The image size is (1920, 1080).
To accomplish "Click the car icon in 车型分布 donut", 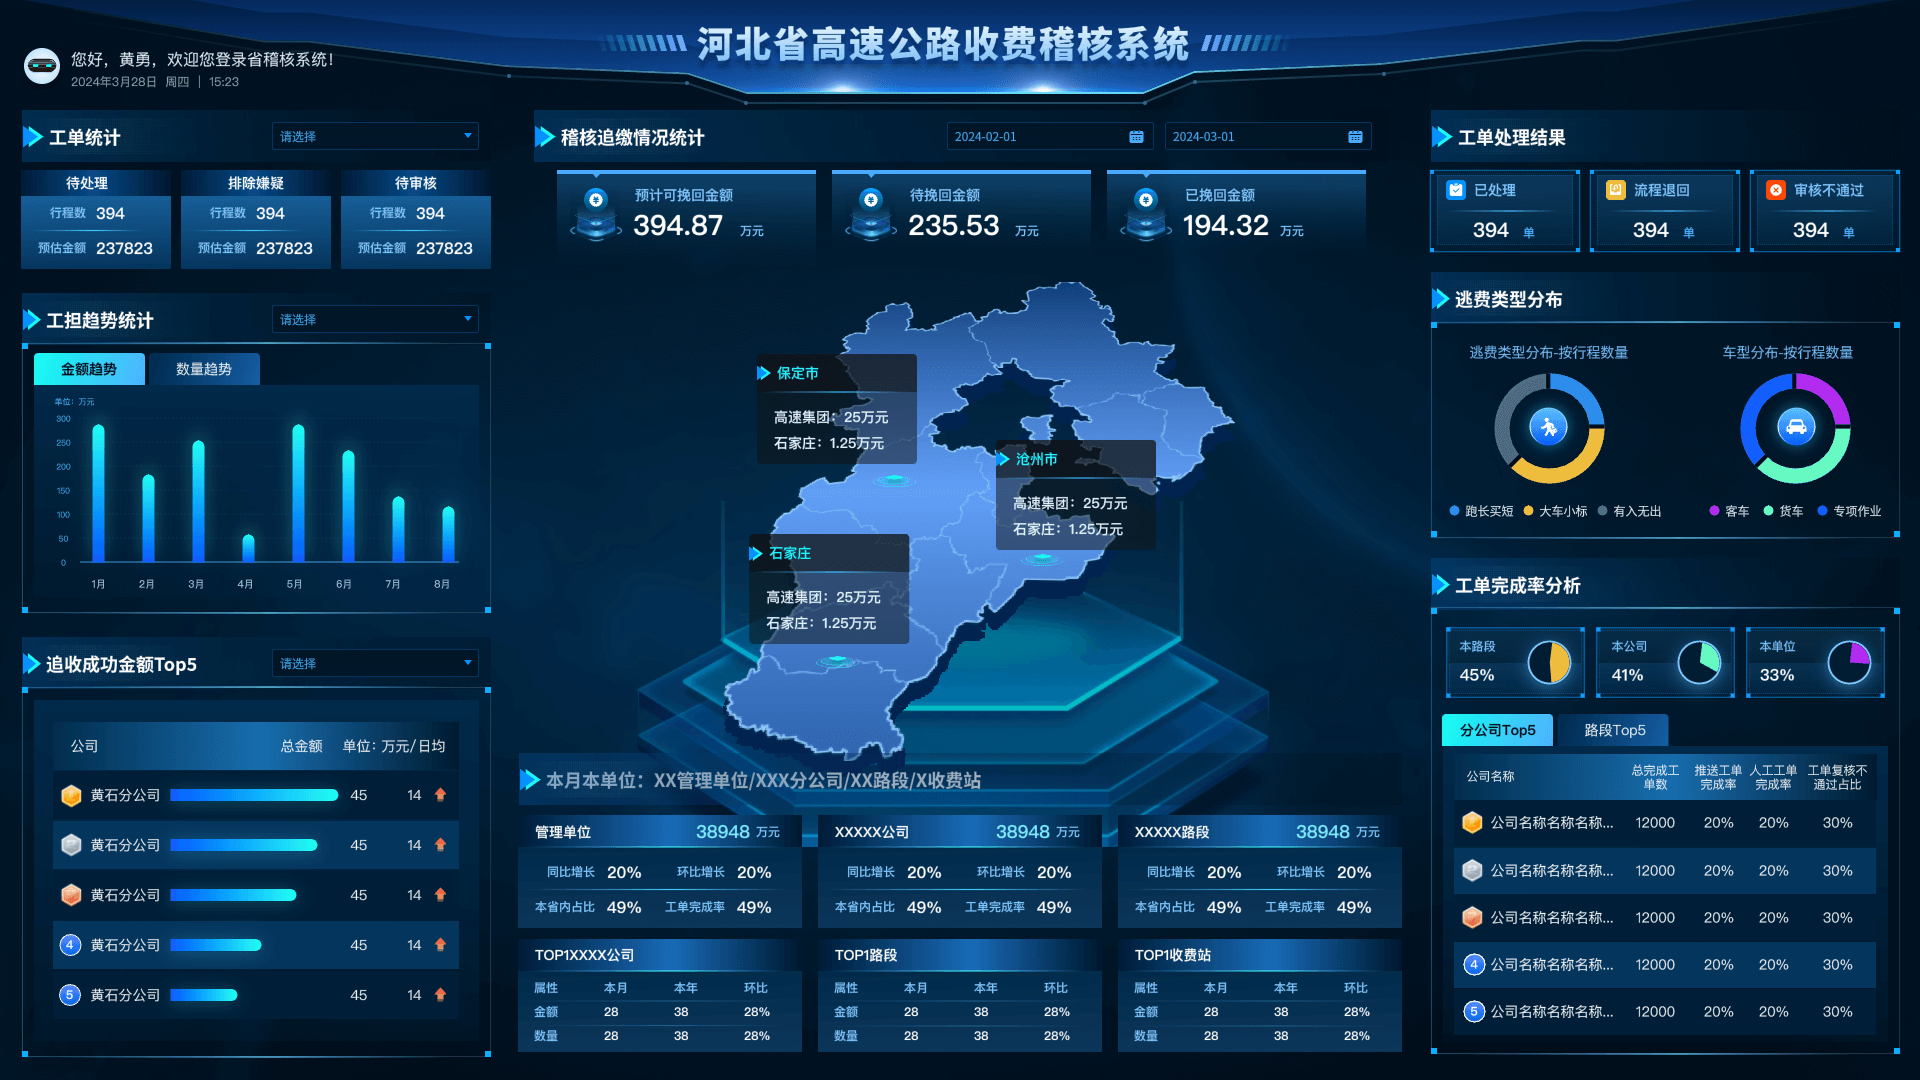I will click(1796, 427).
